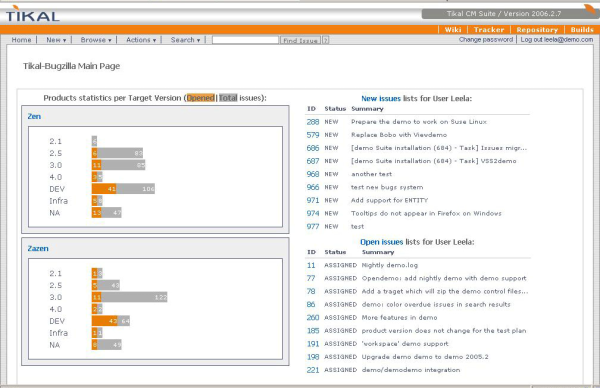Viewport: 600px width, 388px height.
Task: Open issue 686 link
Action: pyautogui.click(x=313, y=148)
